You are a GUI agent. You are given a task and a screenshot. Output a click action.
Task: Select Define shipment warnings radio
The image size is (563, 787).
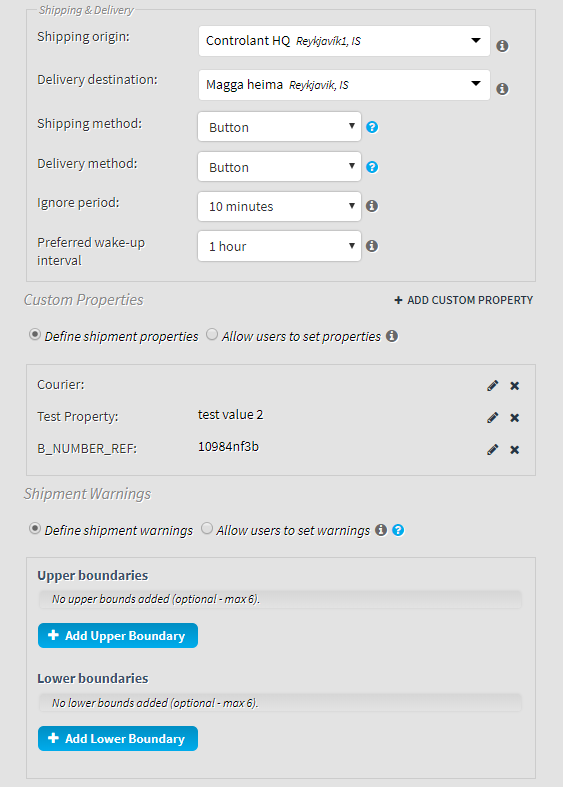(35, 528)
